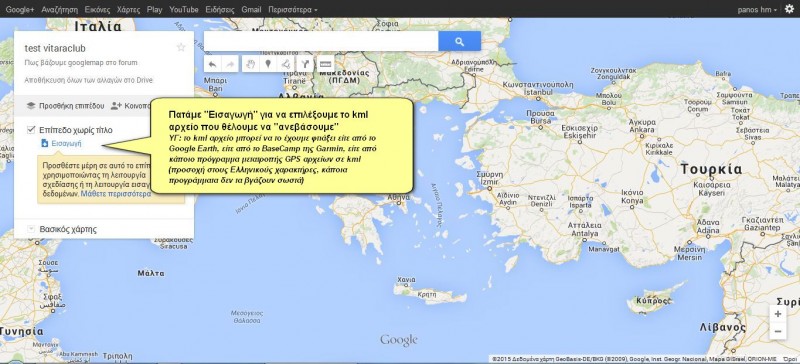800x364 pixels.
Task: Click the blue search magnifier button
Action: pos(459,41)
